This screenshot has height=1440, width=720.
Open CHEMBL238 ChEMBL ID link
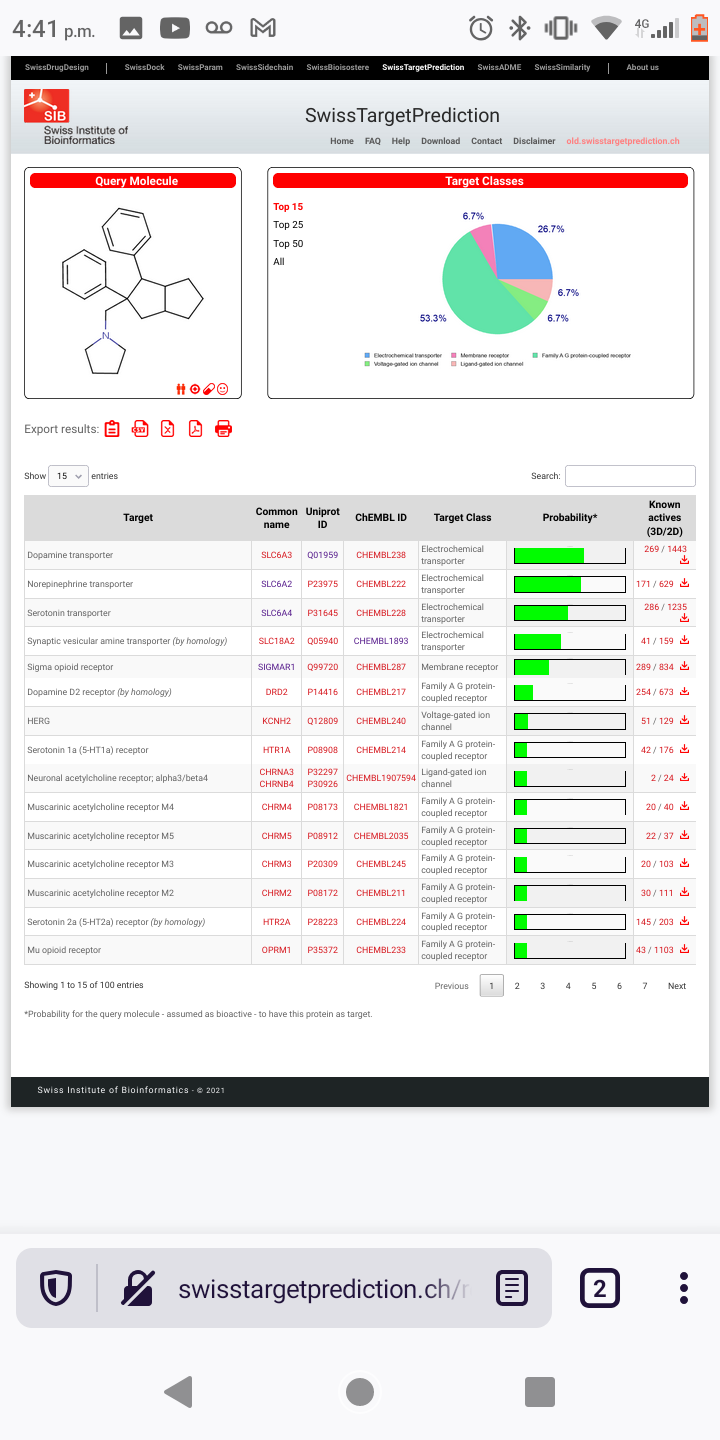click(x=381, y=555)
